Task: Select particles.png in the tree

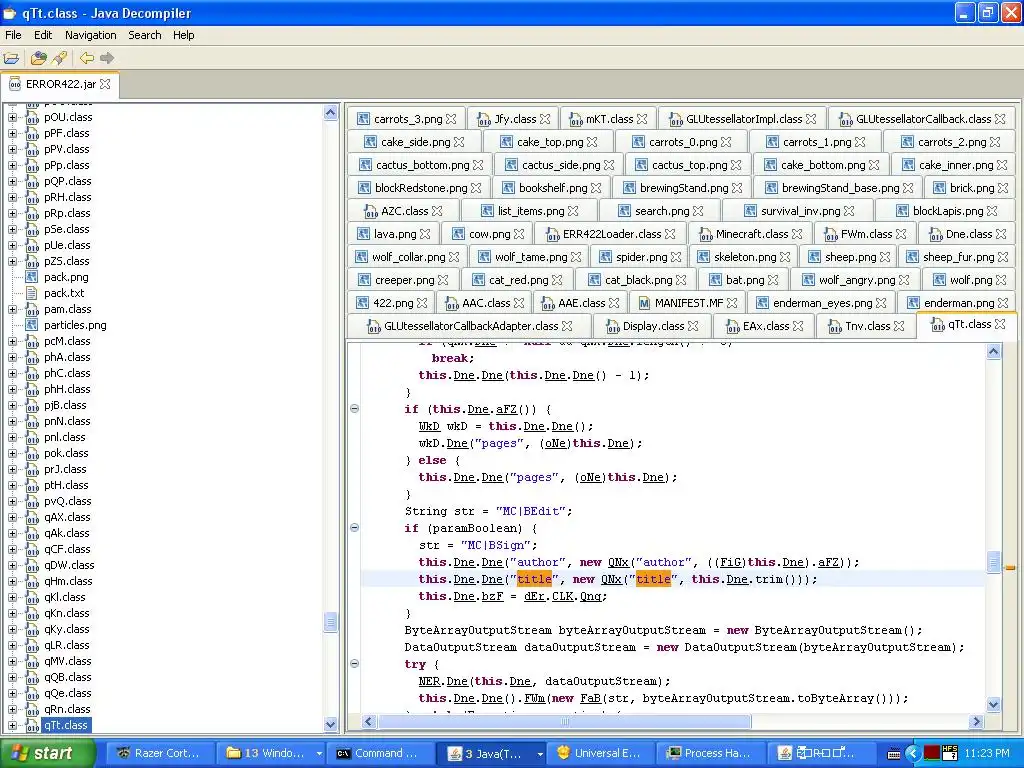Action: coord(75,325)
